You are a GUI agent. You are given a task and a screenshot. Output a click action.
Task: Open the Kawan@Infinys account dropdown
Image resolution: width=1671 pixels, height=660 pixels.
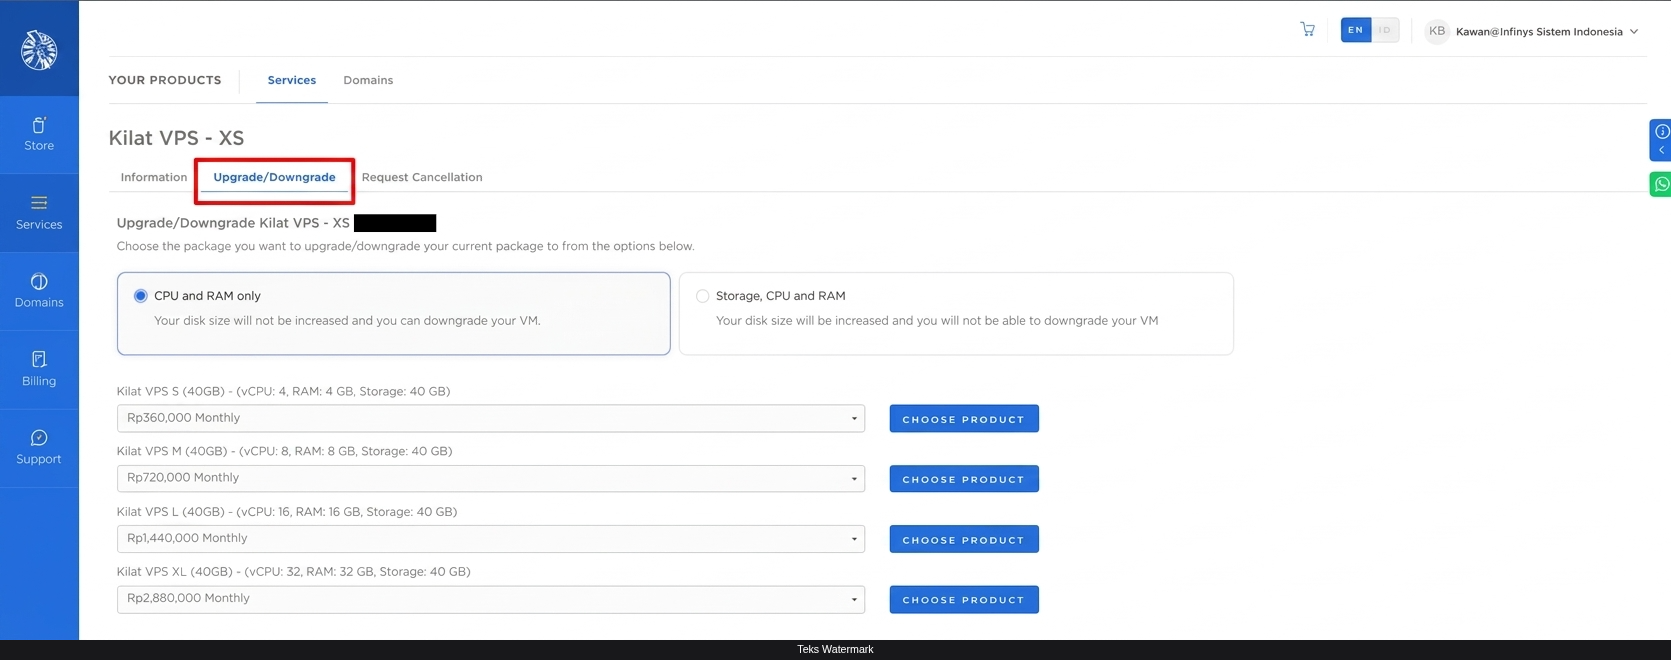click(1532, 31)
